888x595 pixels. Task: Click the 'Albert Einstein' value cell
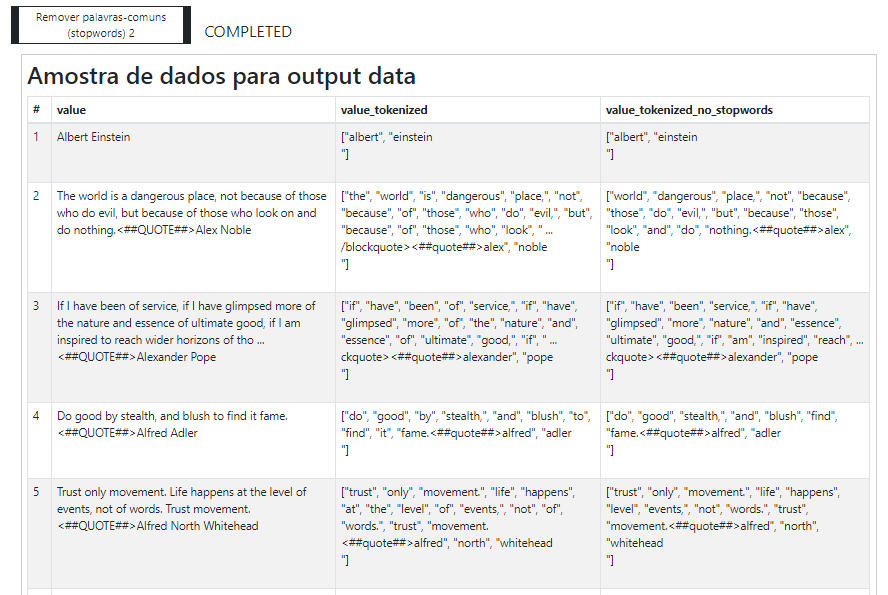click(x=193, y=153)
